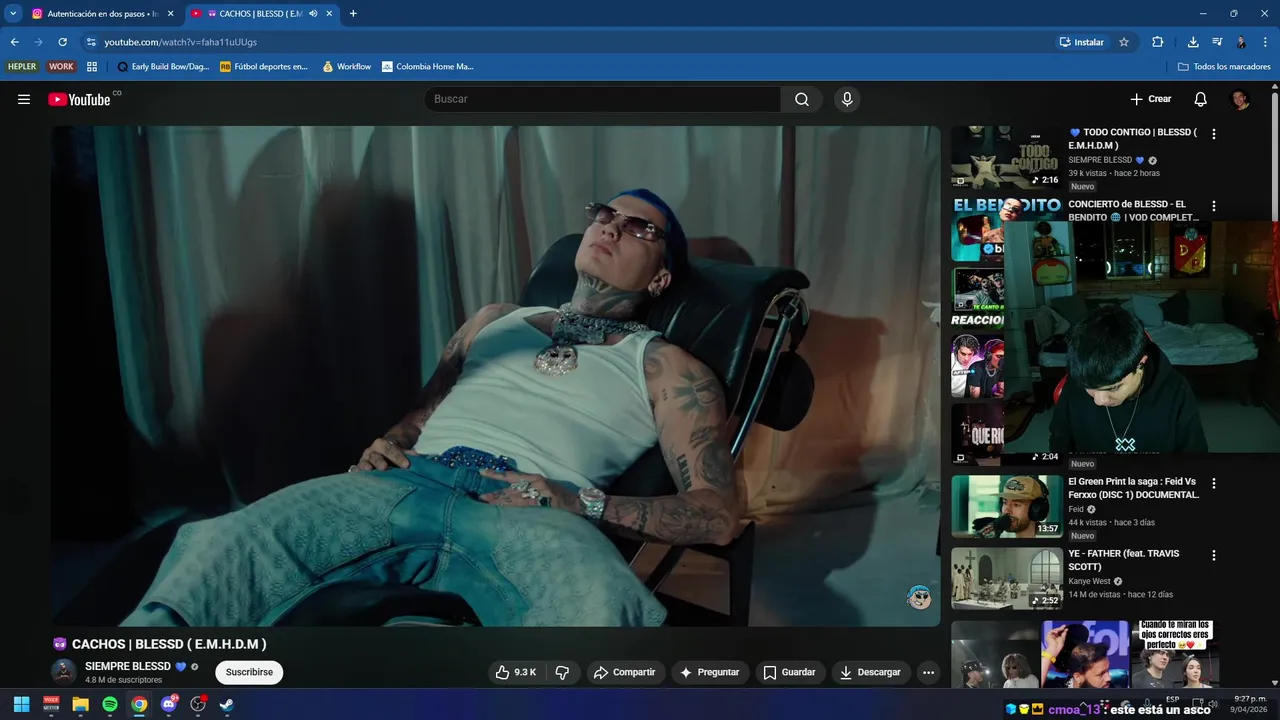Image resolution: width=1280 pixels, height=720 pixels.
Task: Open Fútbol deportes en bookmark
Action: pos(264,67)
